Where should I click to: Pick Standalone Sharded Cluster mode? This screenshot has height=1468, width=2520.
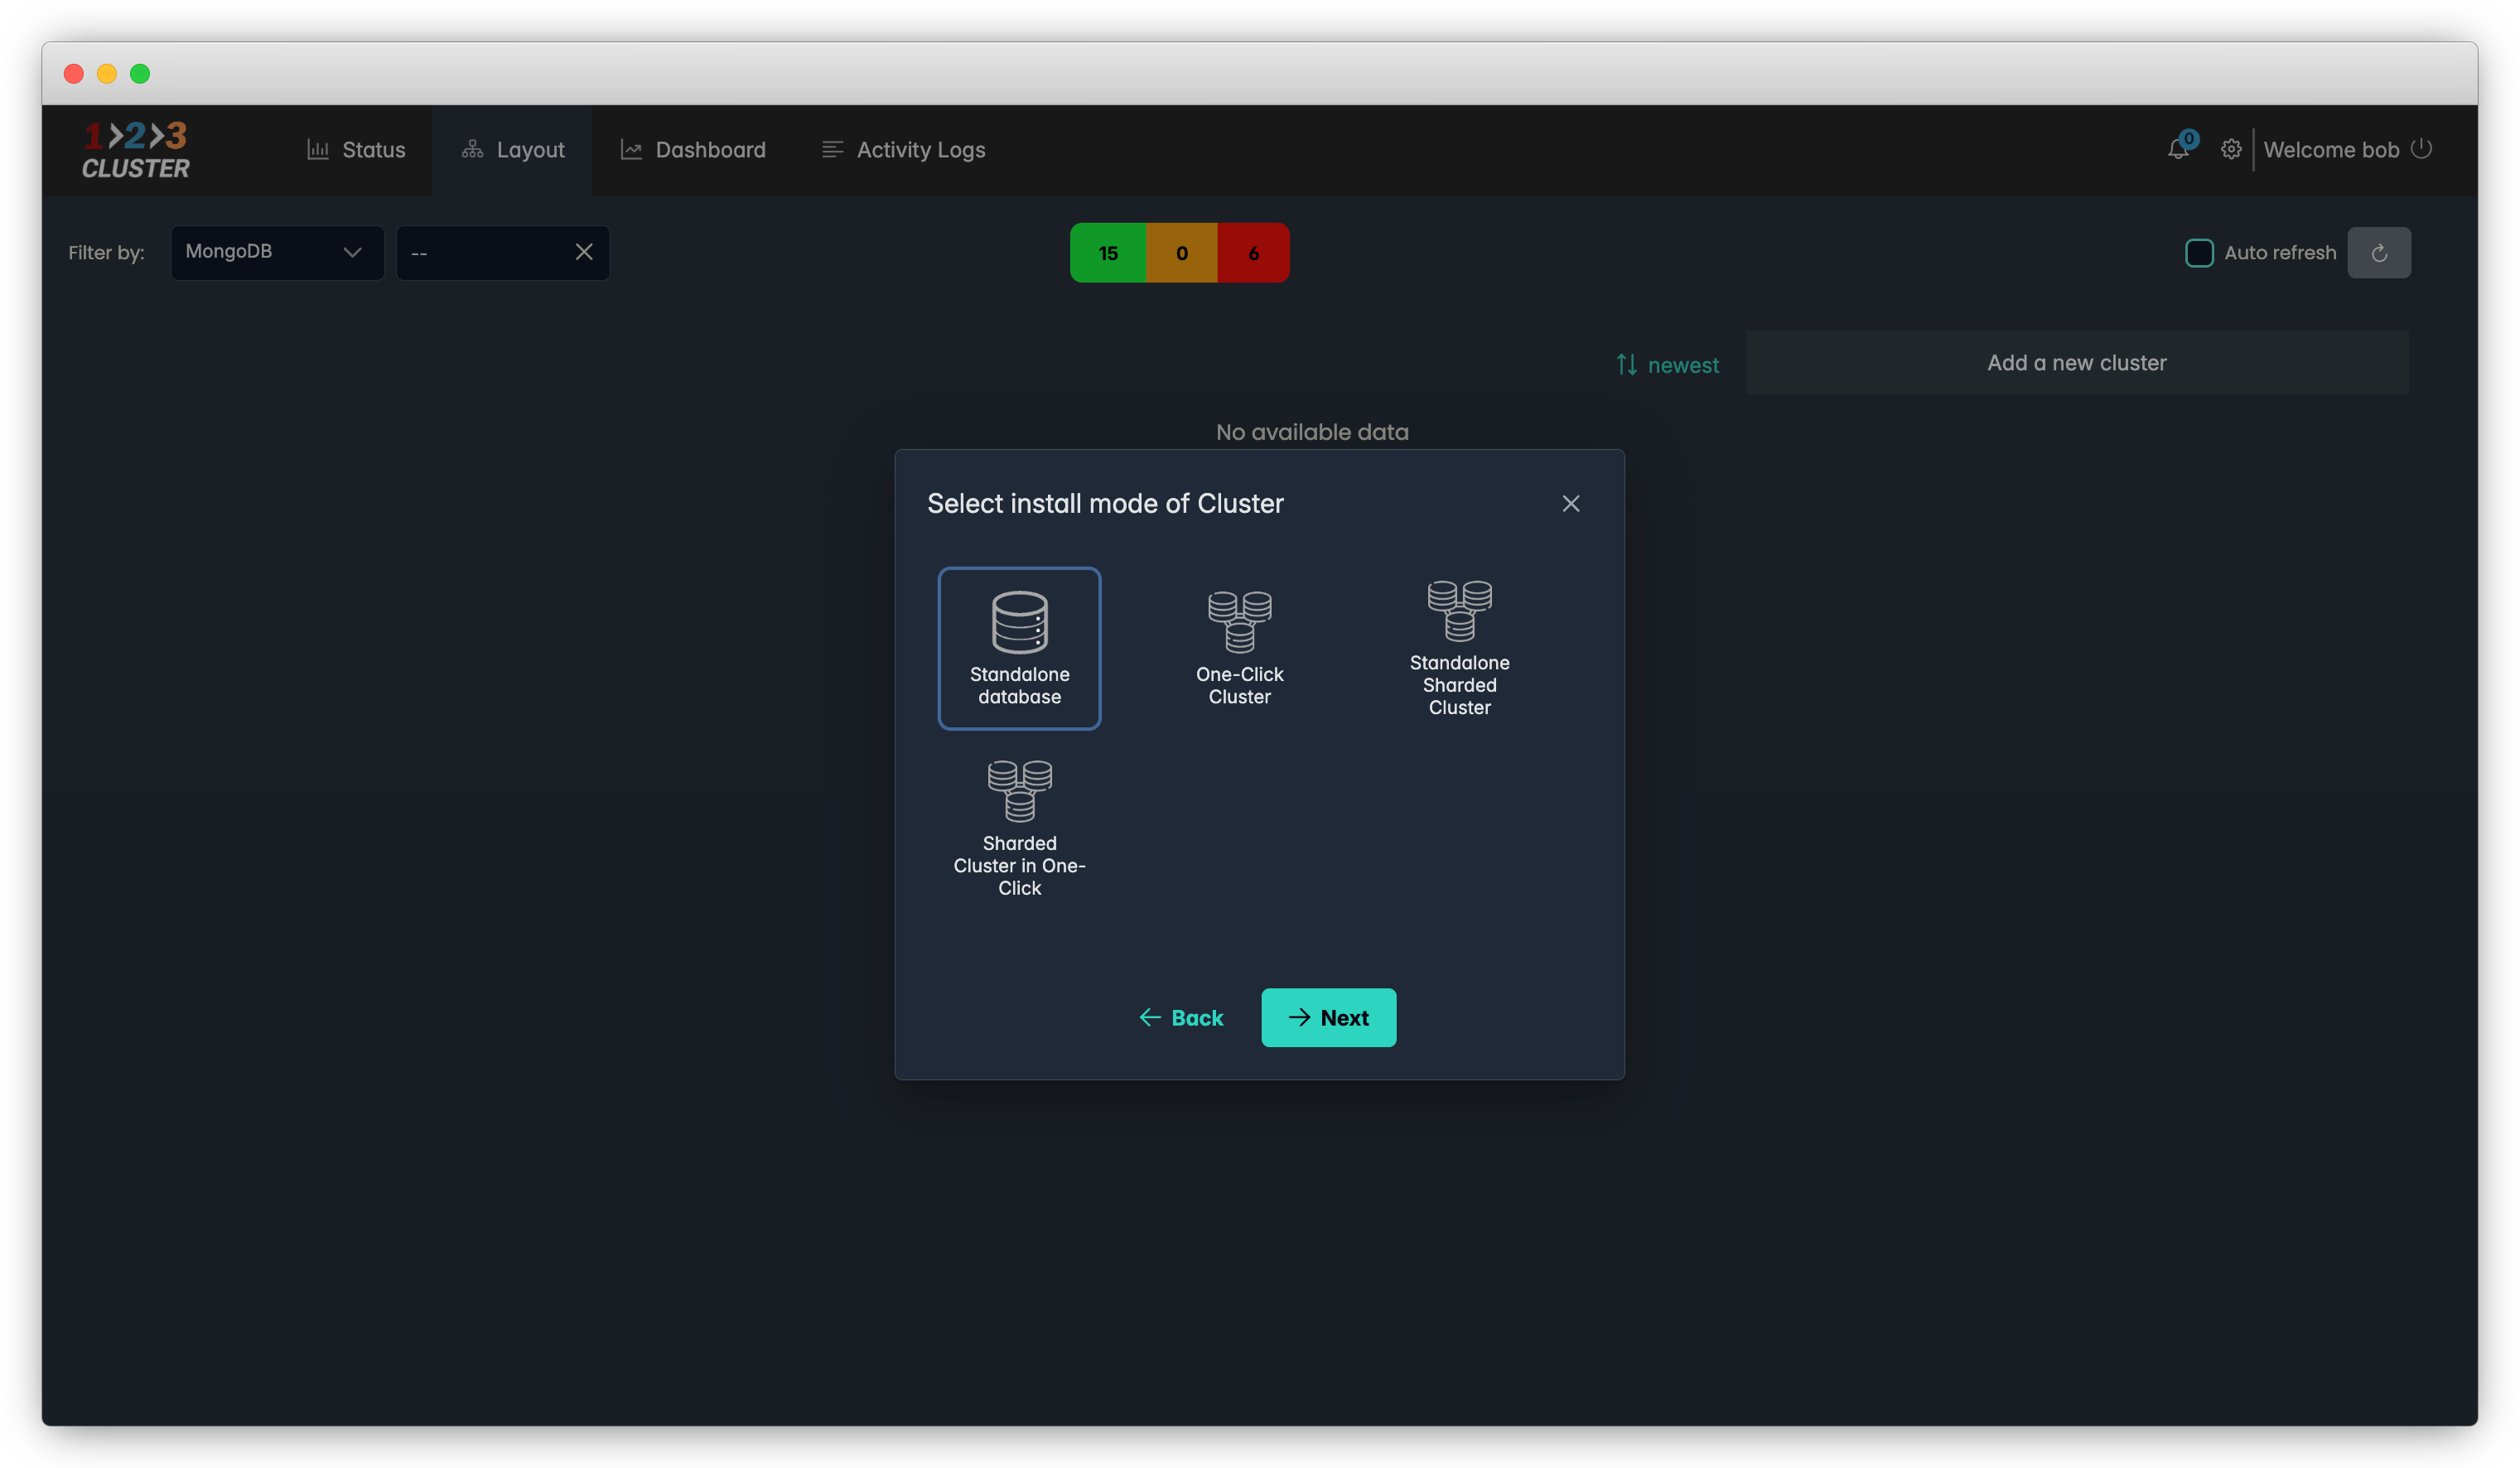pyautogui.click(x=1459, y=648)
